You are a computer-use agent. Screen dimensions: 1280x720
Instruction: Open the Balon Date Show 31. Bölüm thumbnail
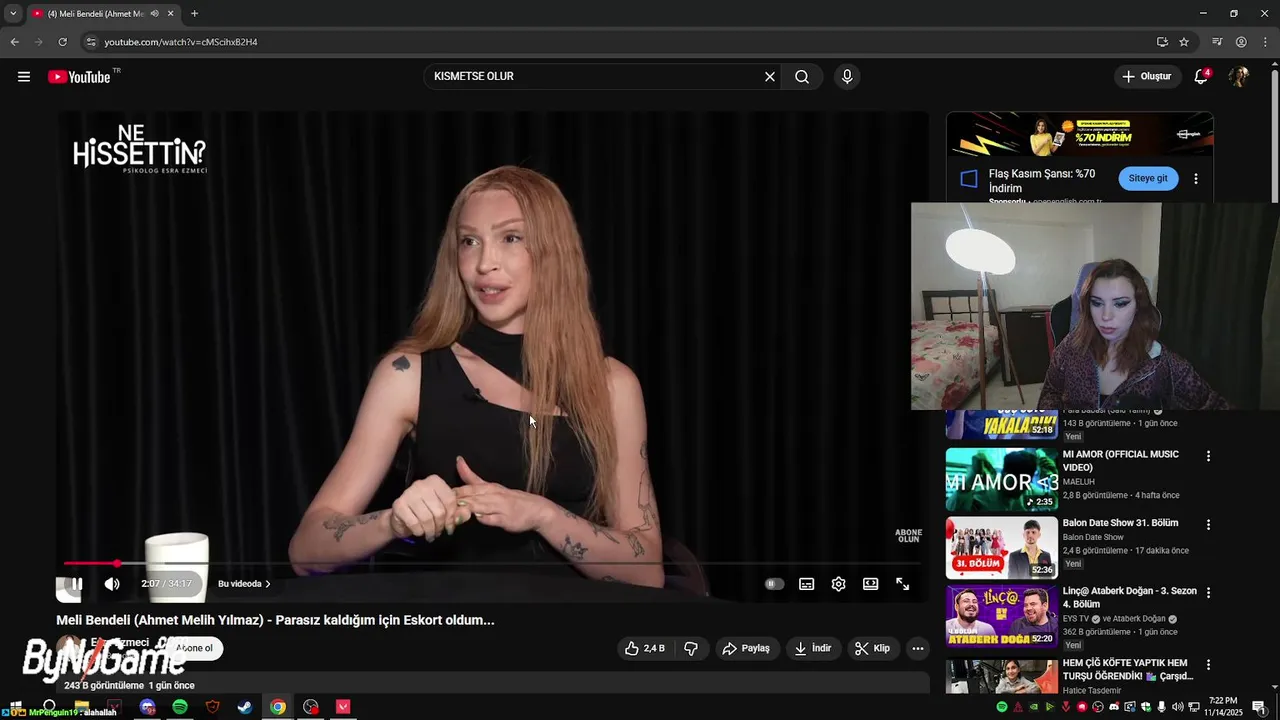click(1002, 548)
